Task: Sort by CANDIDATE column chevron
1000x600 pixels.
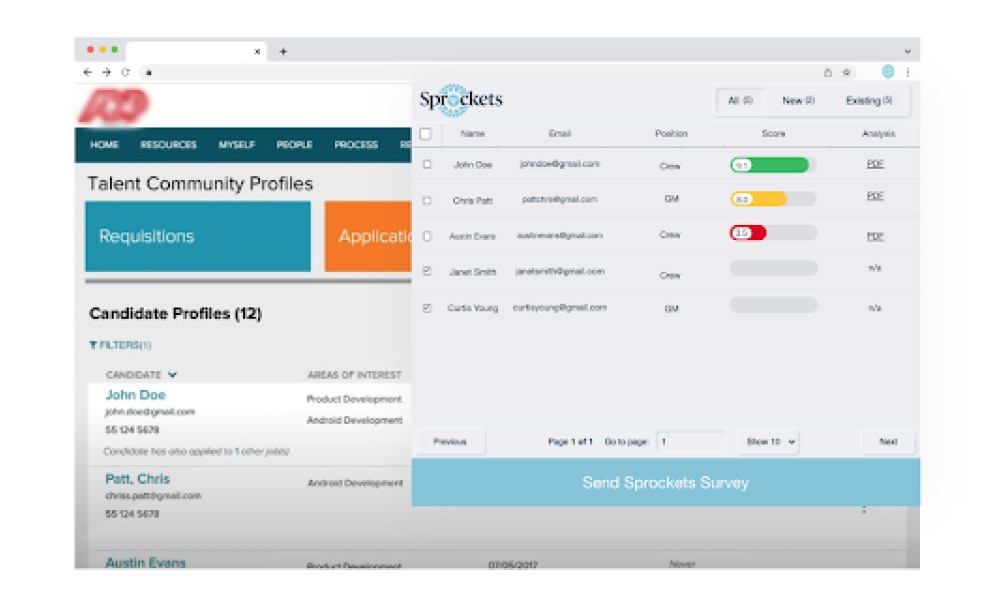Action: (172, 375)
